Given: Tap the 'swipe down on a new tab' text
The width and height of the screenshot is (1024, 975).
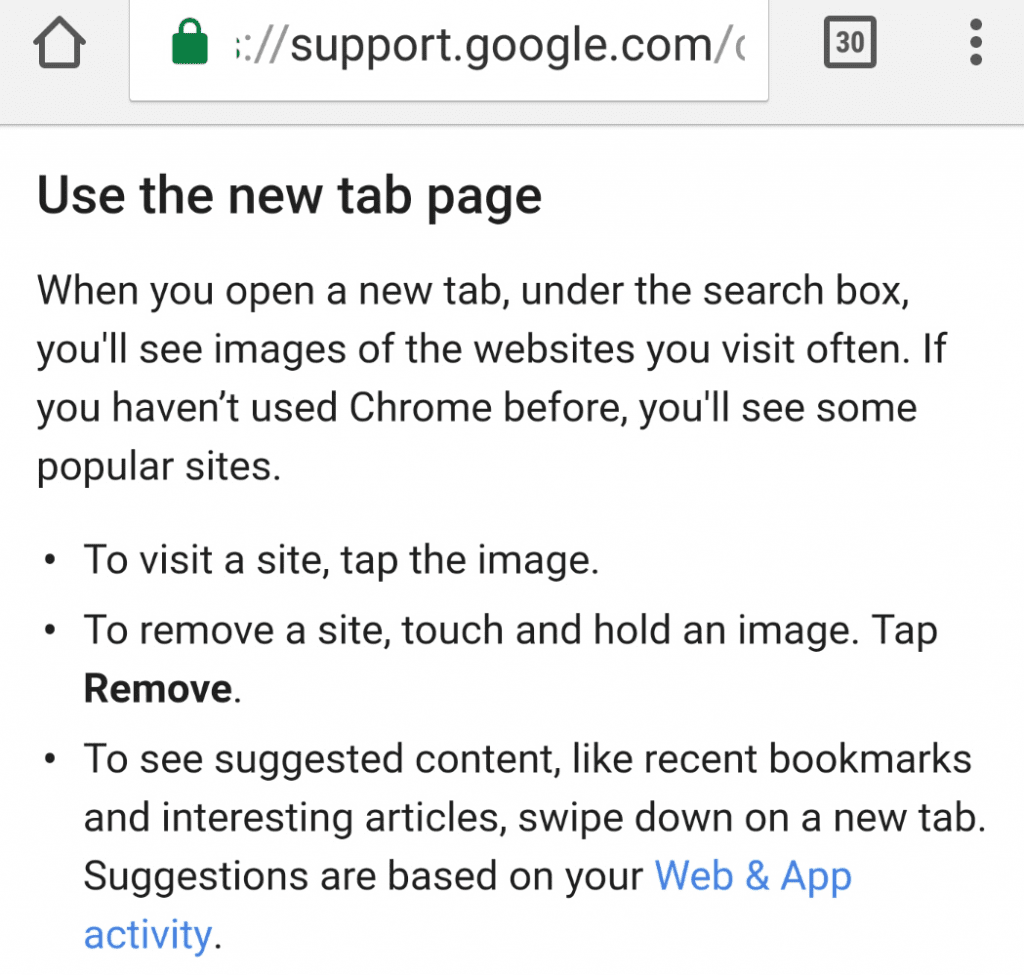Looking at the screenshot, I should click(751, 818).
